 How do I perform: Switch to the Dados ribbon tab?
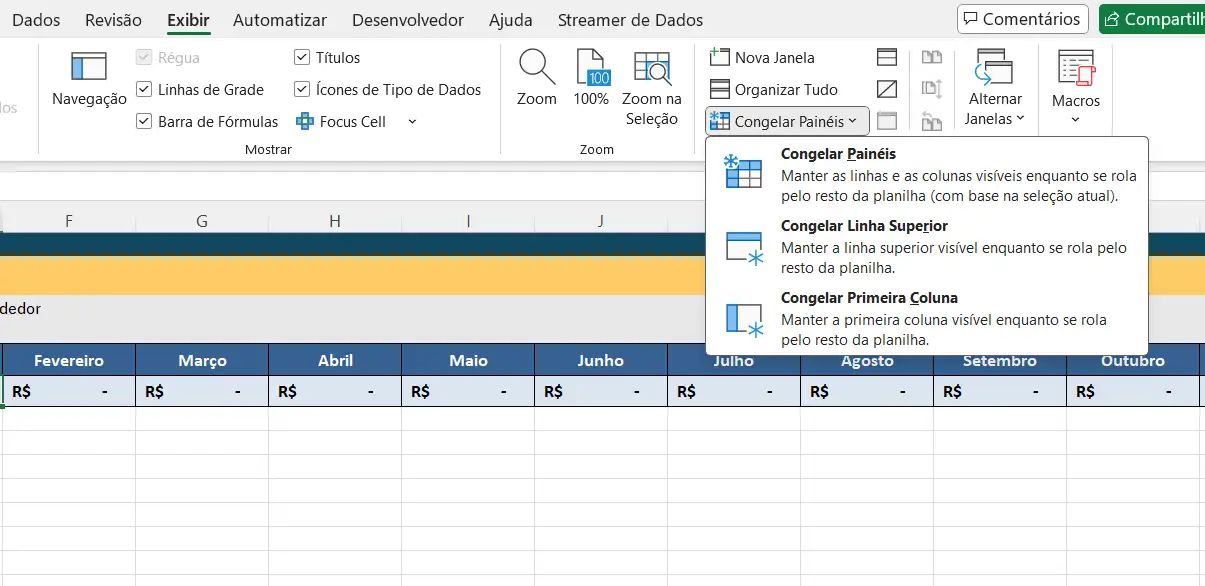click(36, 19)
